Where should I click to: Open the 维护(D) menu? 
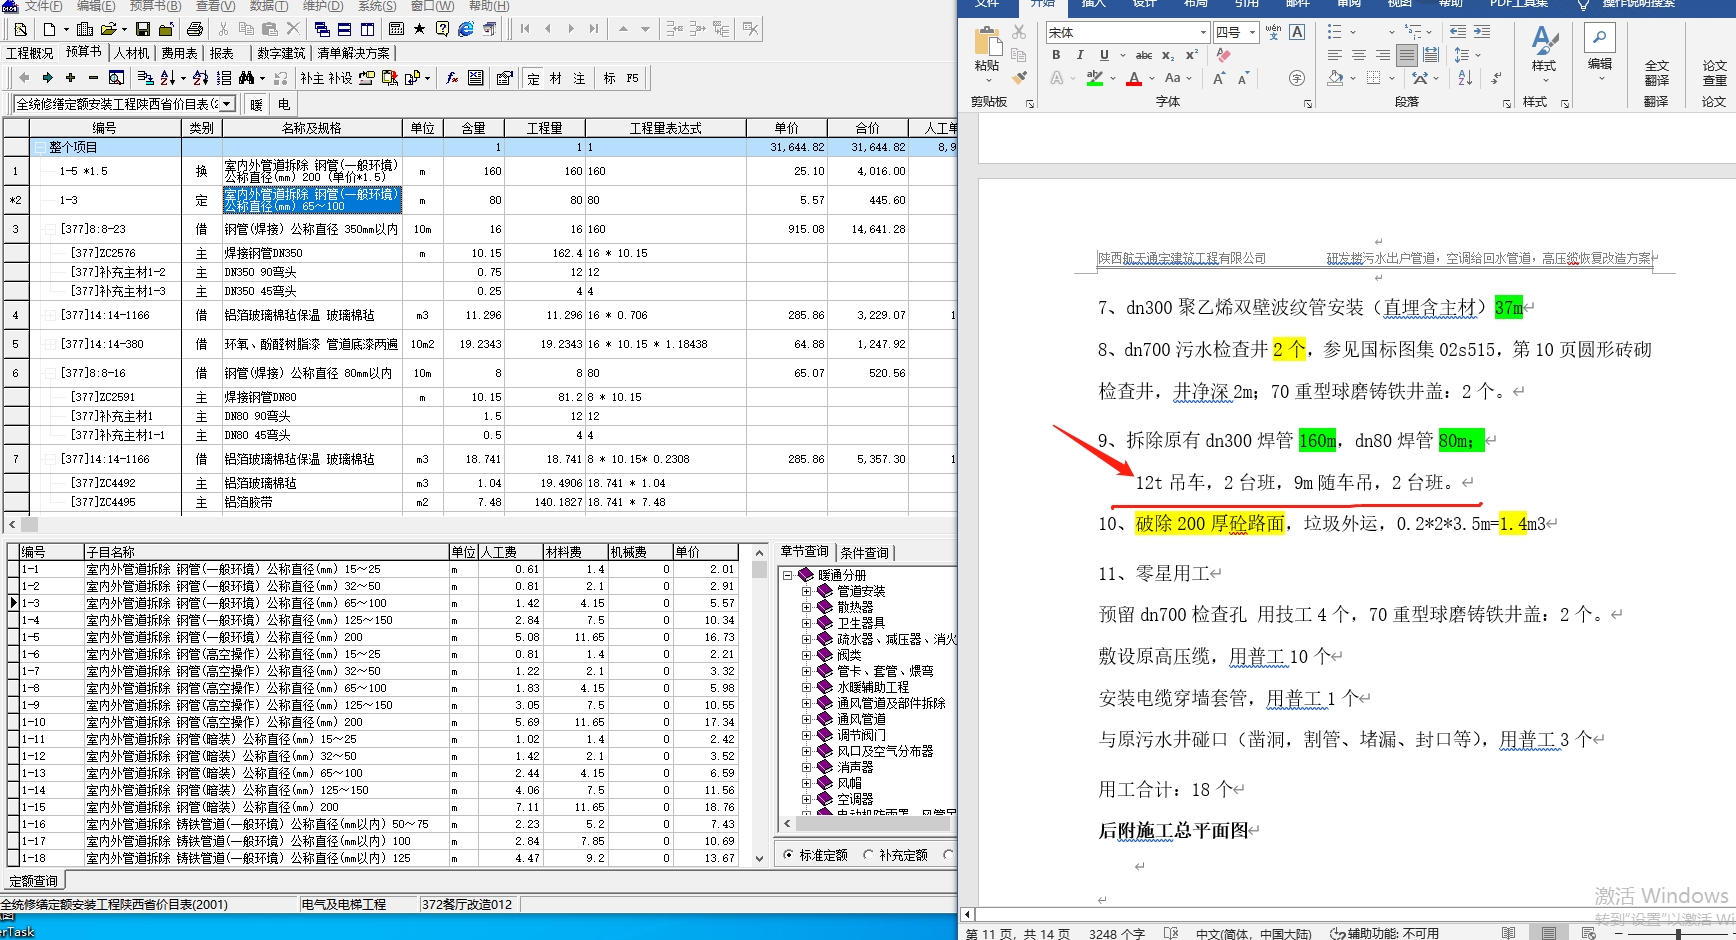point(322,6)
